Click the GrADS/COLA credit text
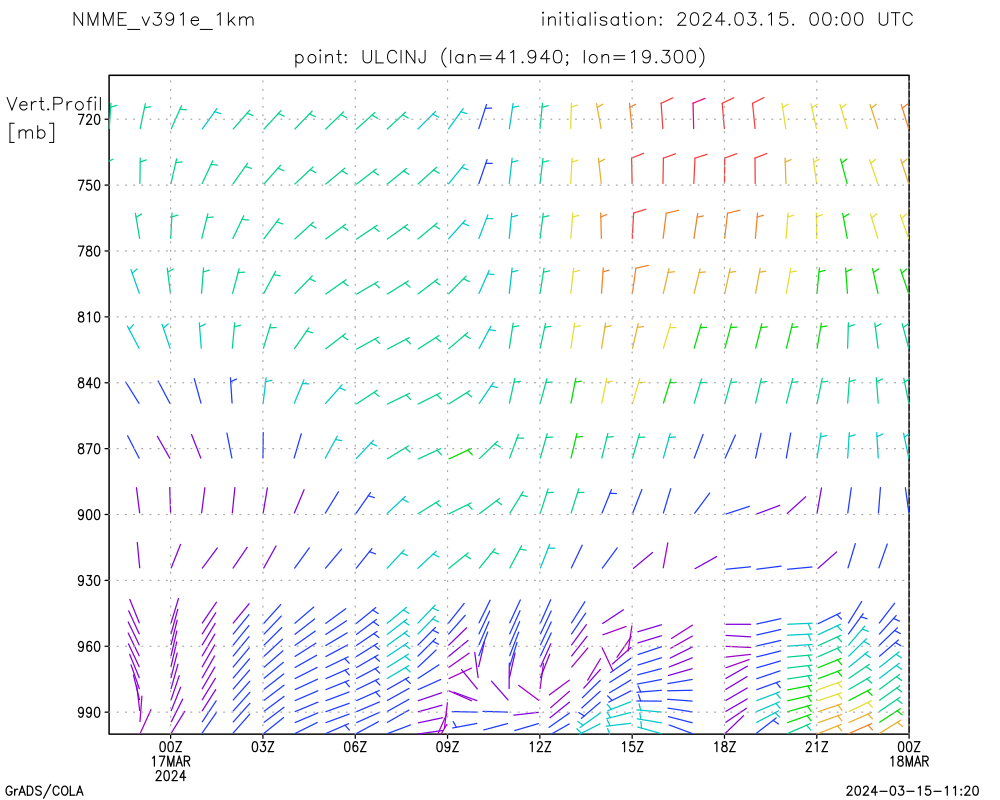1000x800 pixels. 44,791
